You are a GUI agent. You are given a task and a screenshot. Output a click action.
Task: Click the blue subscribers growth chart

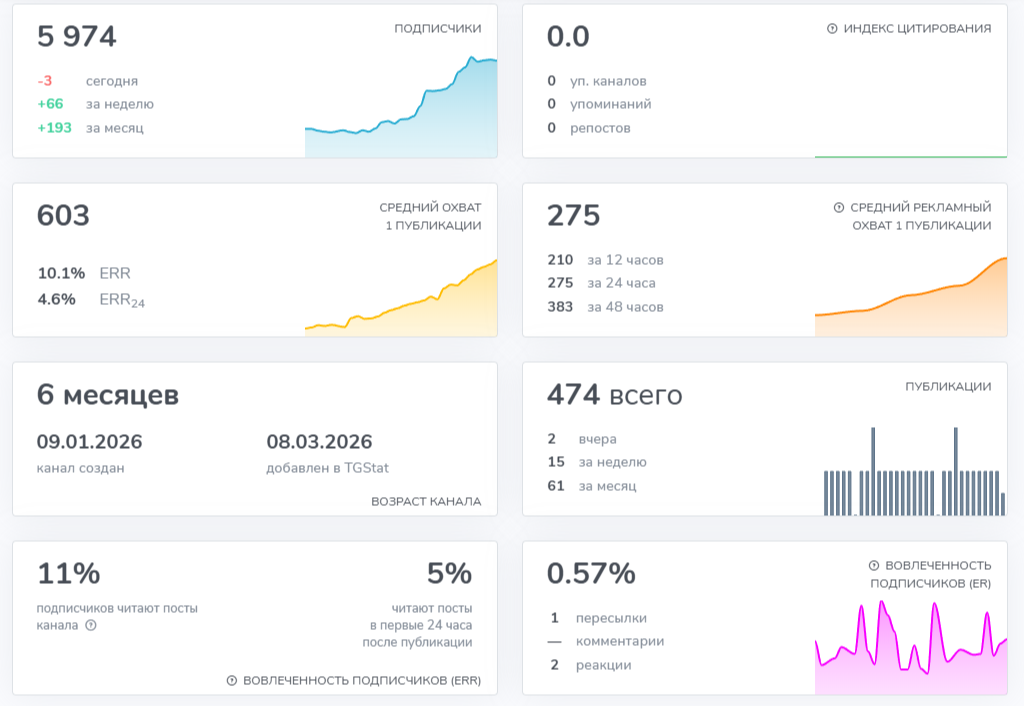401,107
